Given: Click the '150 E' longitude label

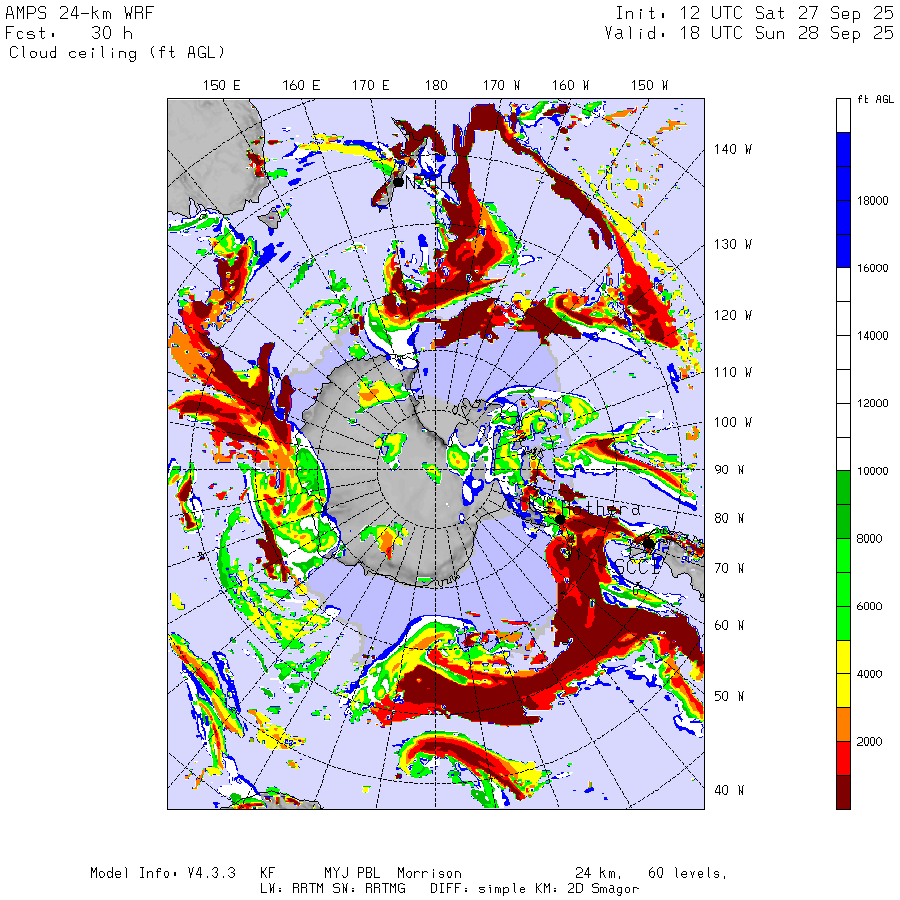Looking at the screenshot, I should point(222,86).
